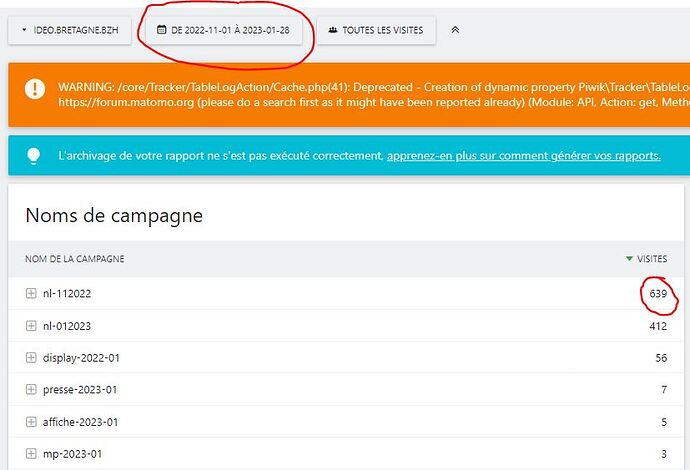Open link about generating your reports
This screenshot has width=690, height=470.
pyautogui.click(x=524, y=156)
